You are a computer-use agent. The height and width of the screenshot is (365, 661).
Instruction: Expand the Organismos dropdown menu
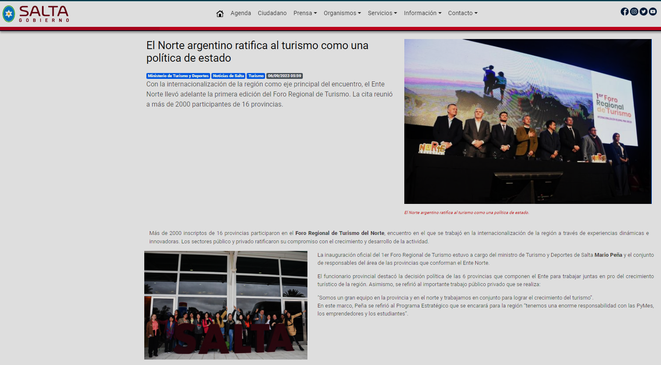[342, 13]
